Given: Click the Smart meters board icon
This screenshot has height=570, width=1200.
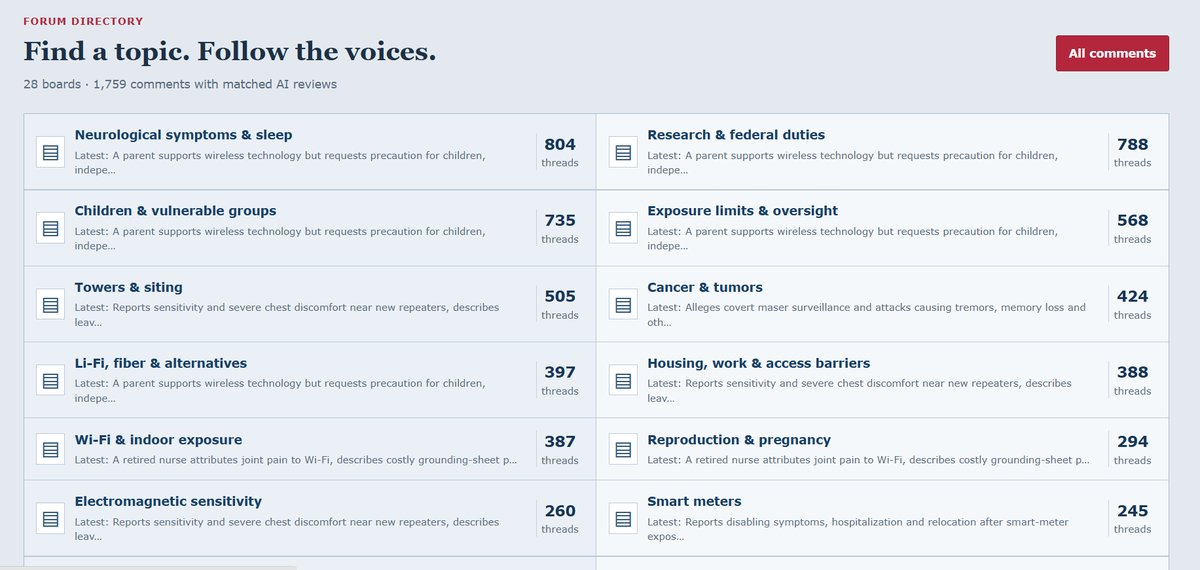Looking at the screenshot, I should click(x=623, y=518).
